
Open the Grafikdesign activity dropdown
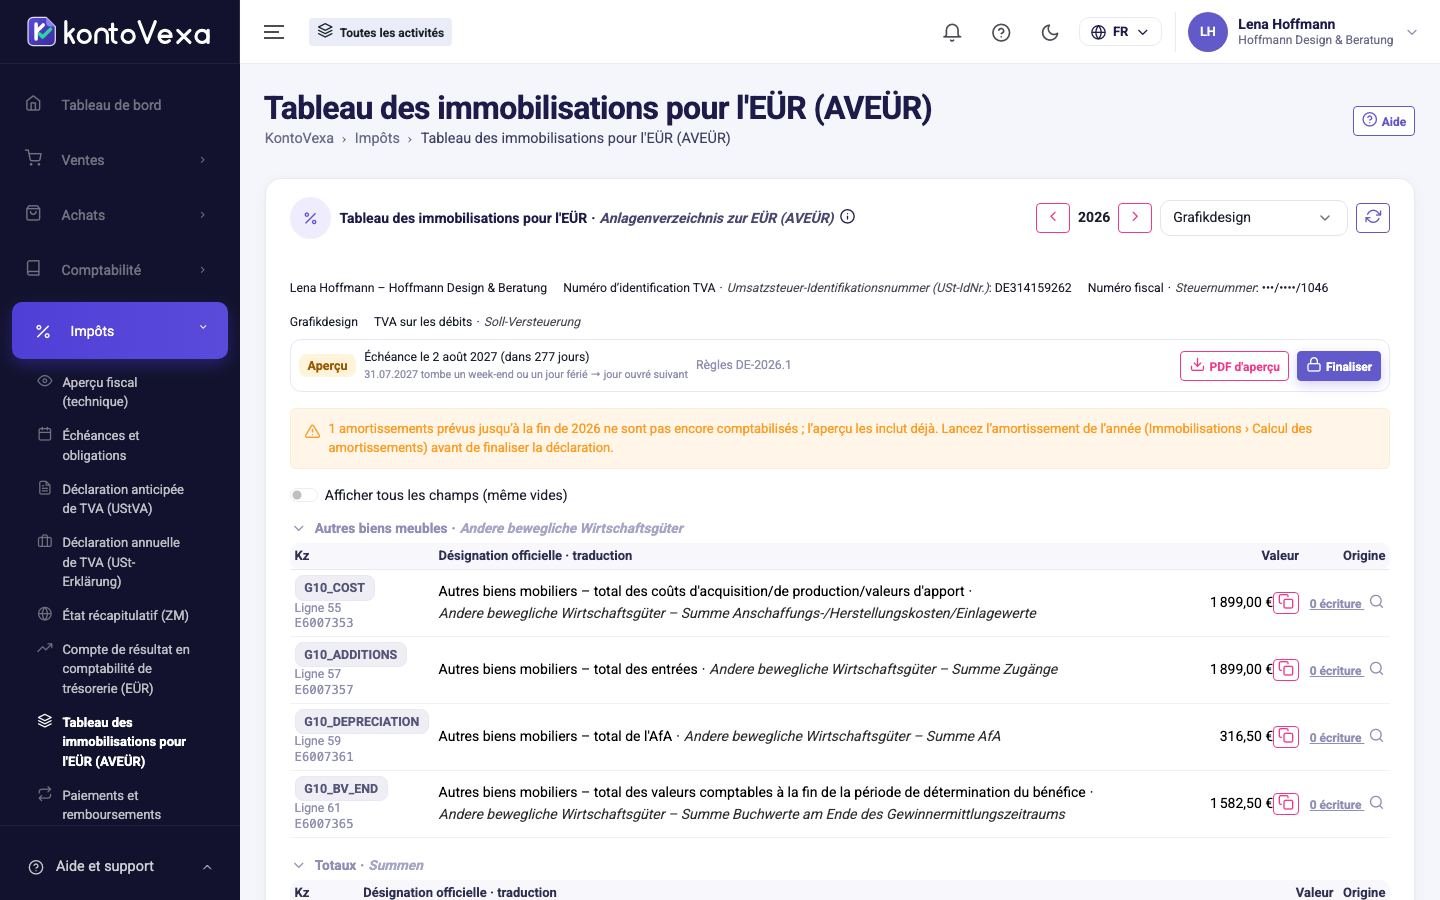coord(1253,217)
